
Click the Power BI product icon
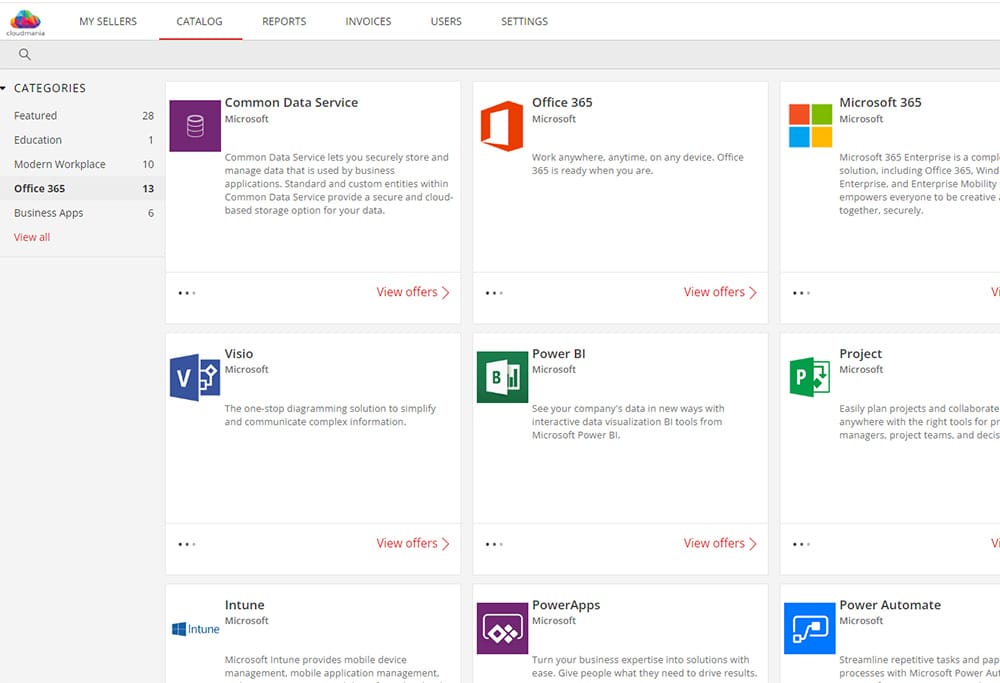(502, 377)
